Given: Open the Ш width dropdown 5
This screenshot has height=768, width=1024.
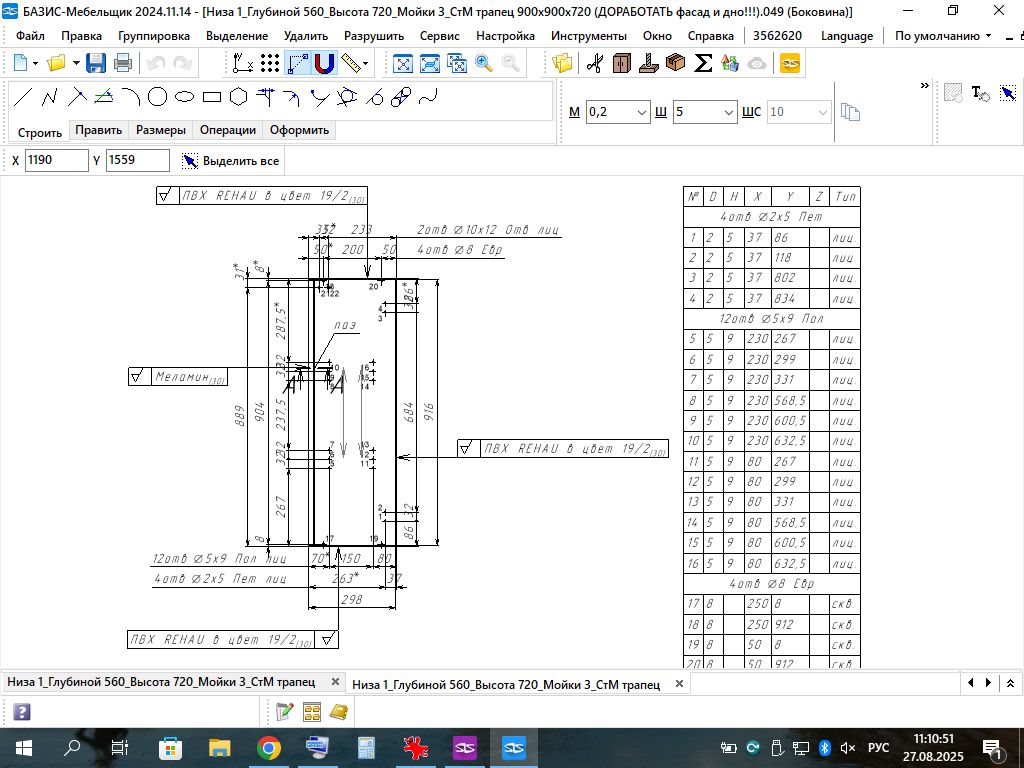Looking at the screenshot, I should pyautogui.click(x=729, y=112).
